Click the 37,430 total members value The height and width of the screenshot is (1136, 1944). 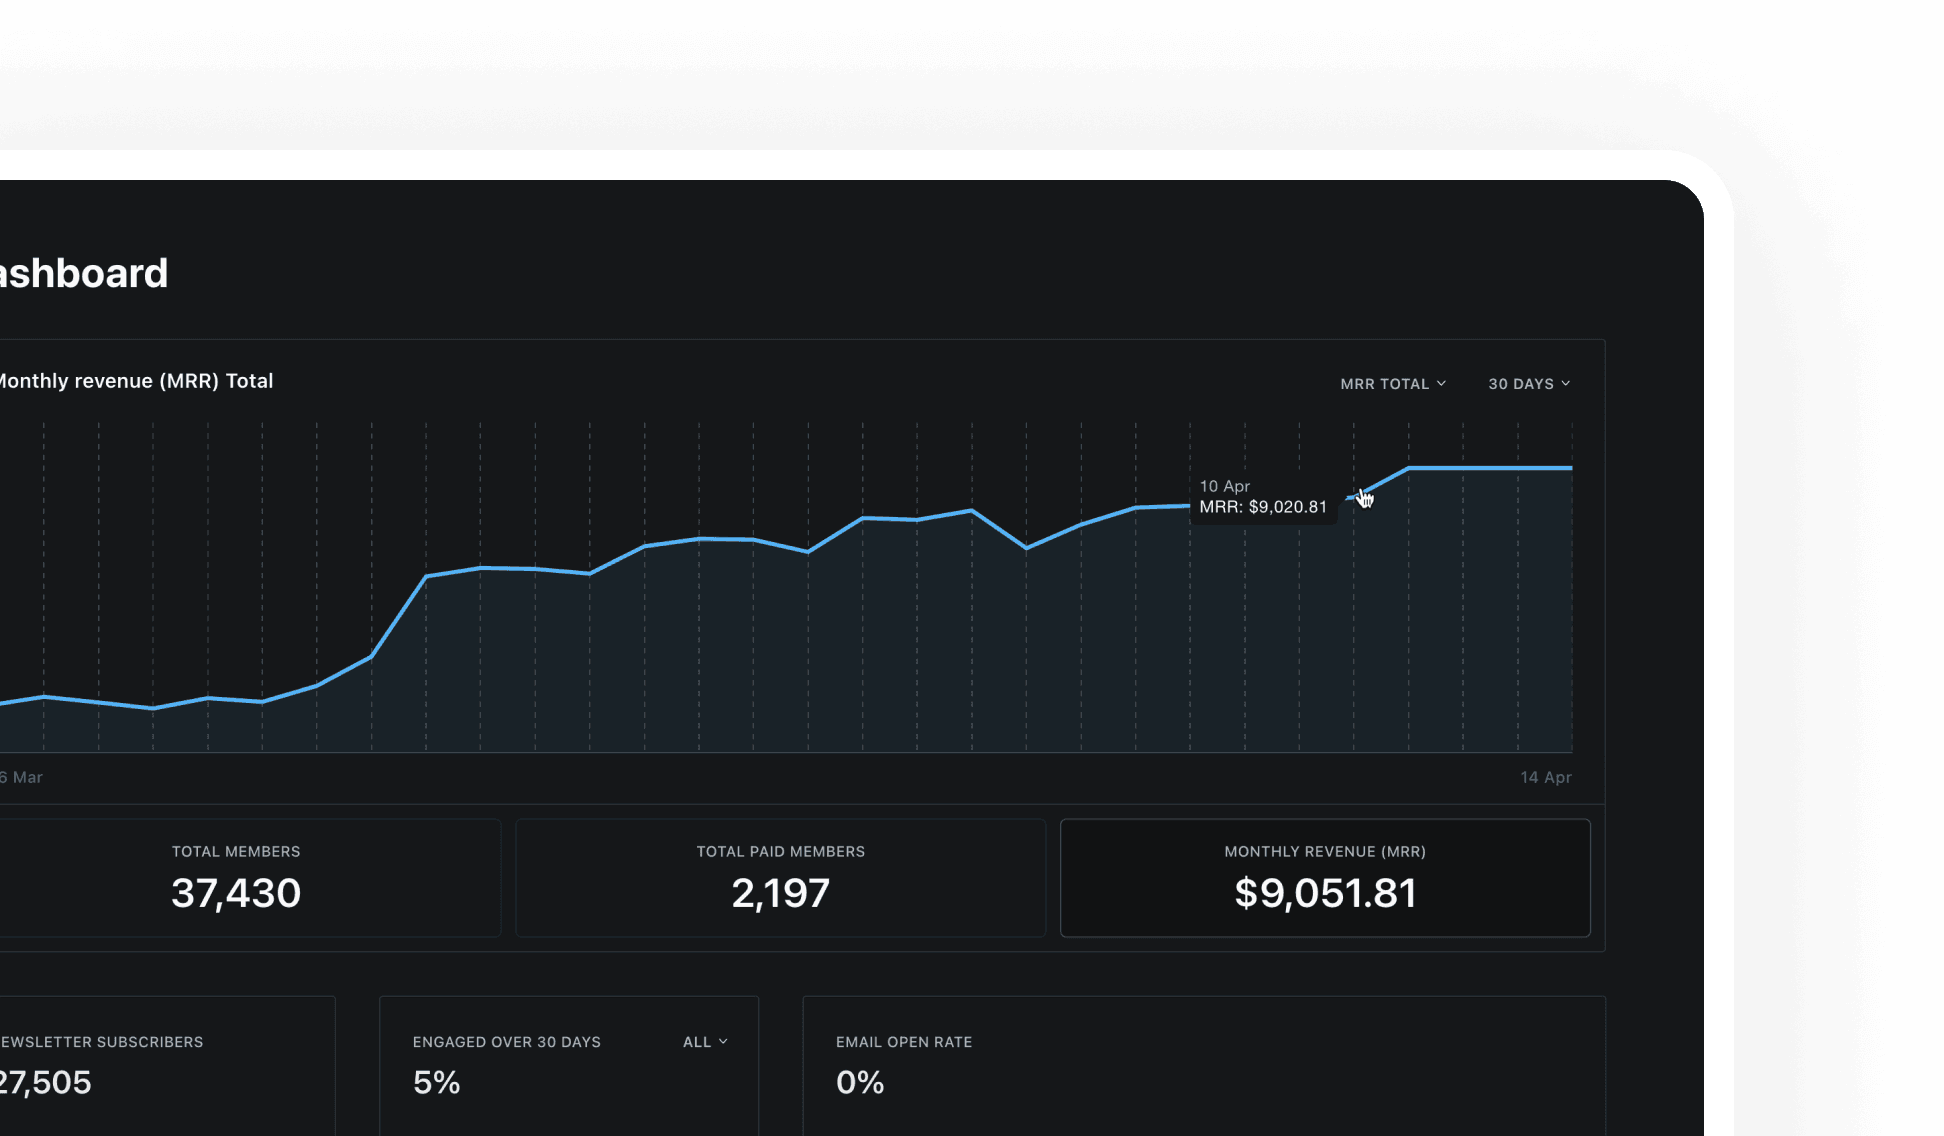(236, 893)
